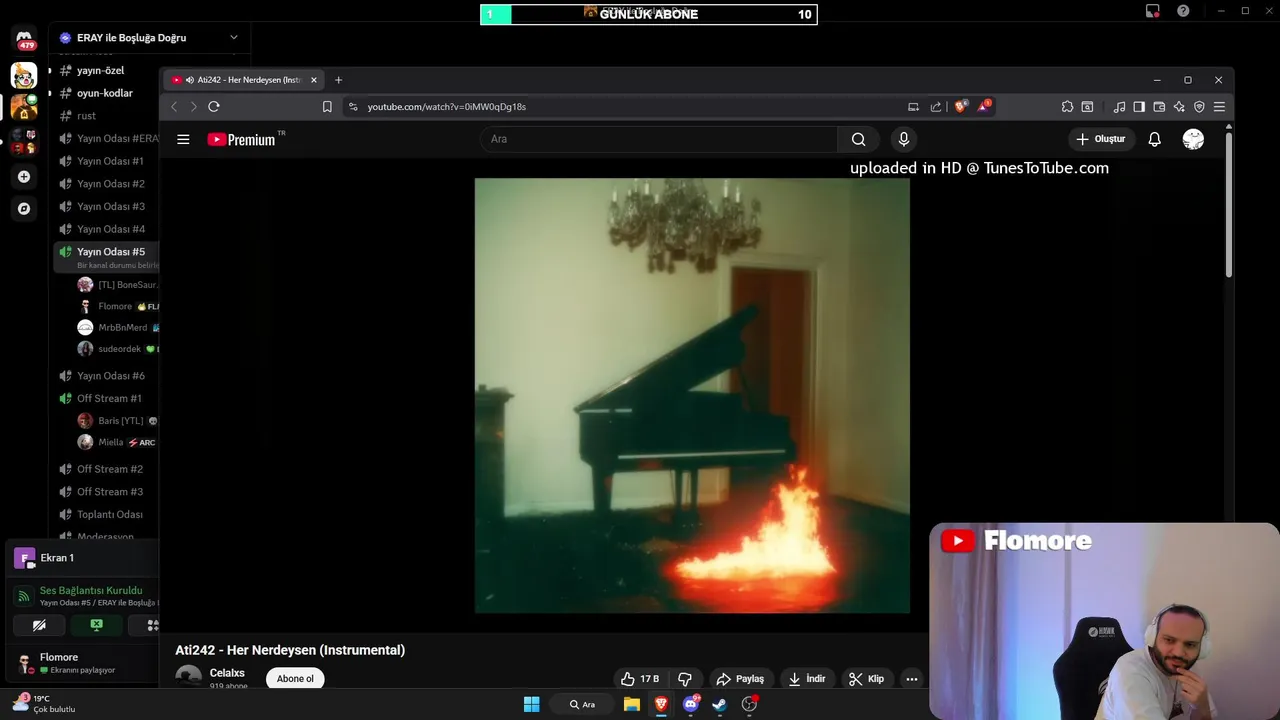Open Windows taskbar search Ara
The height and width of the screenshot is (720, 1280).
click(x=582, y=704)
